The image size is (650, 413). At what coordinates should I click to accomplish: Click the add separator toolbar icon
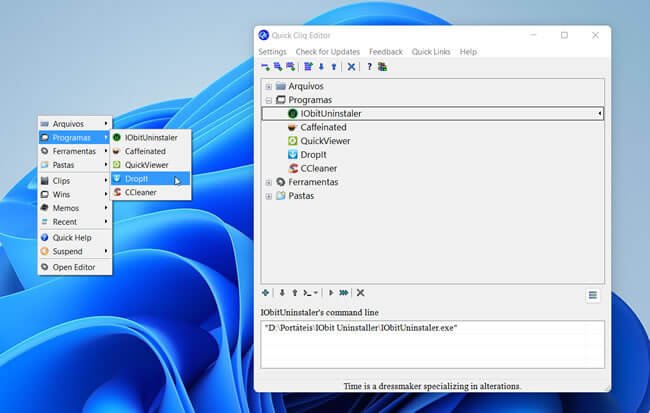(265, 67)
